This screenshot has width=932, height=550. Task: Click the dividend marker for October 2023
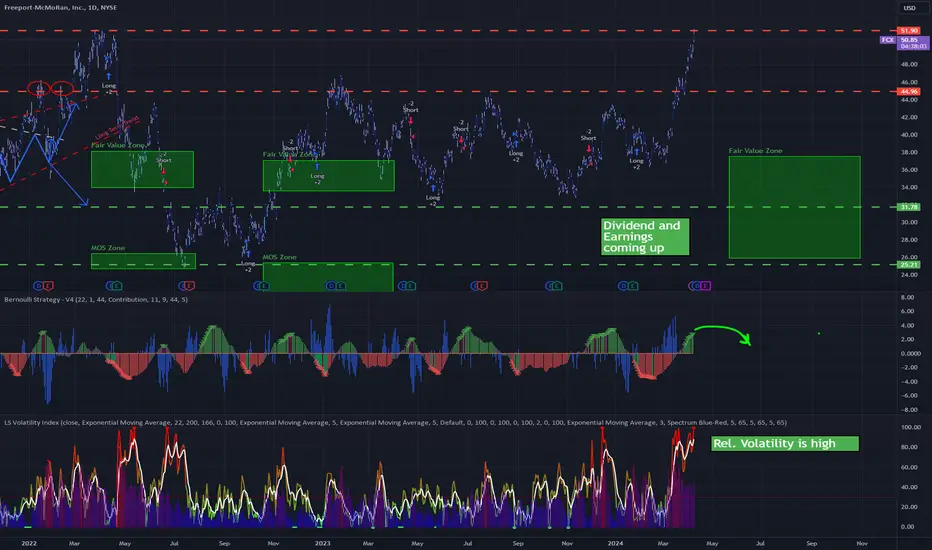[550, 286]
